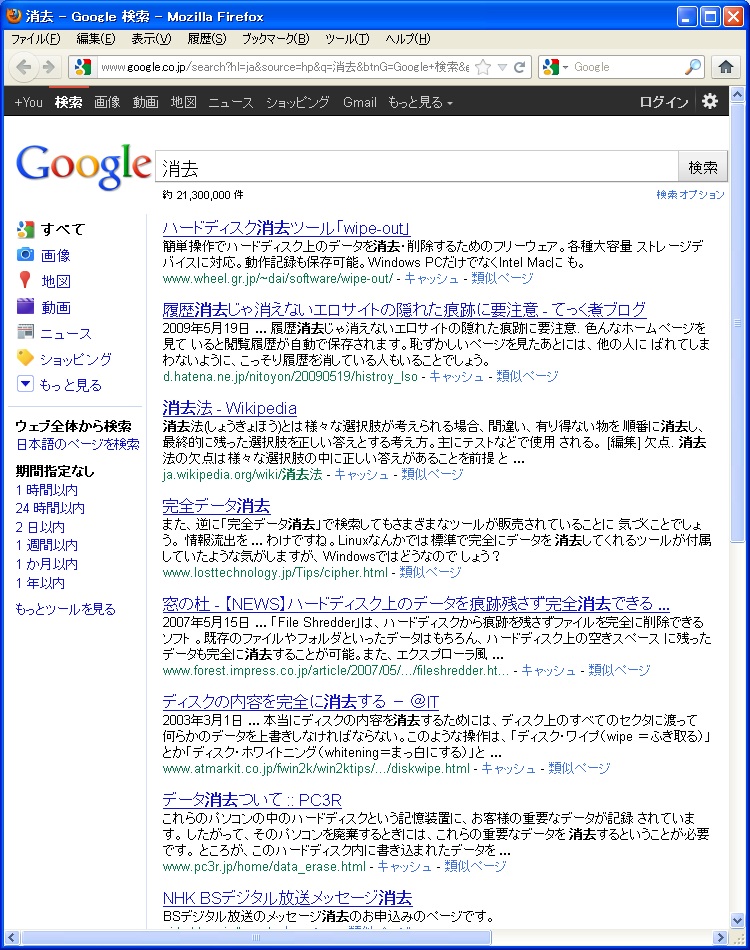Click the purple 動画 video icon
This screenshot has width=750, height=950.
pos(25,306)
